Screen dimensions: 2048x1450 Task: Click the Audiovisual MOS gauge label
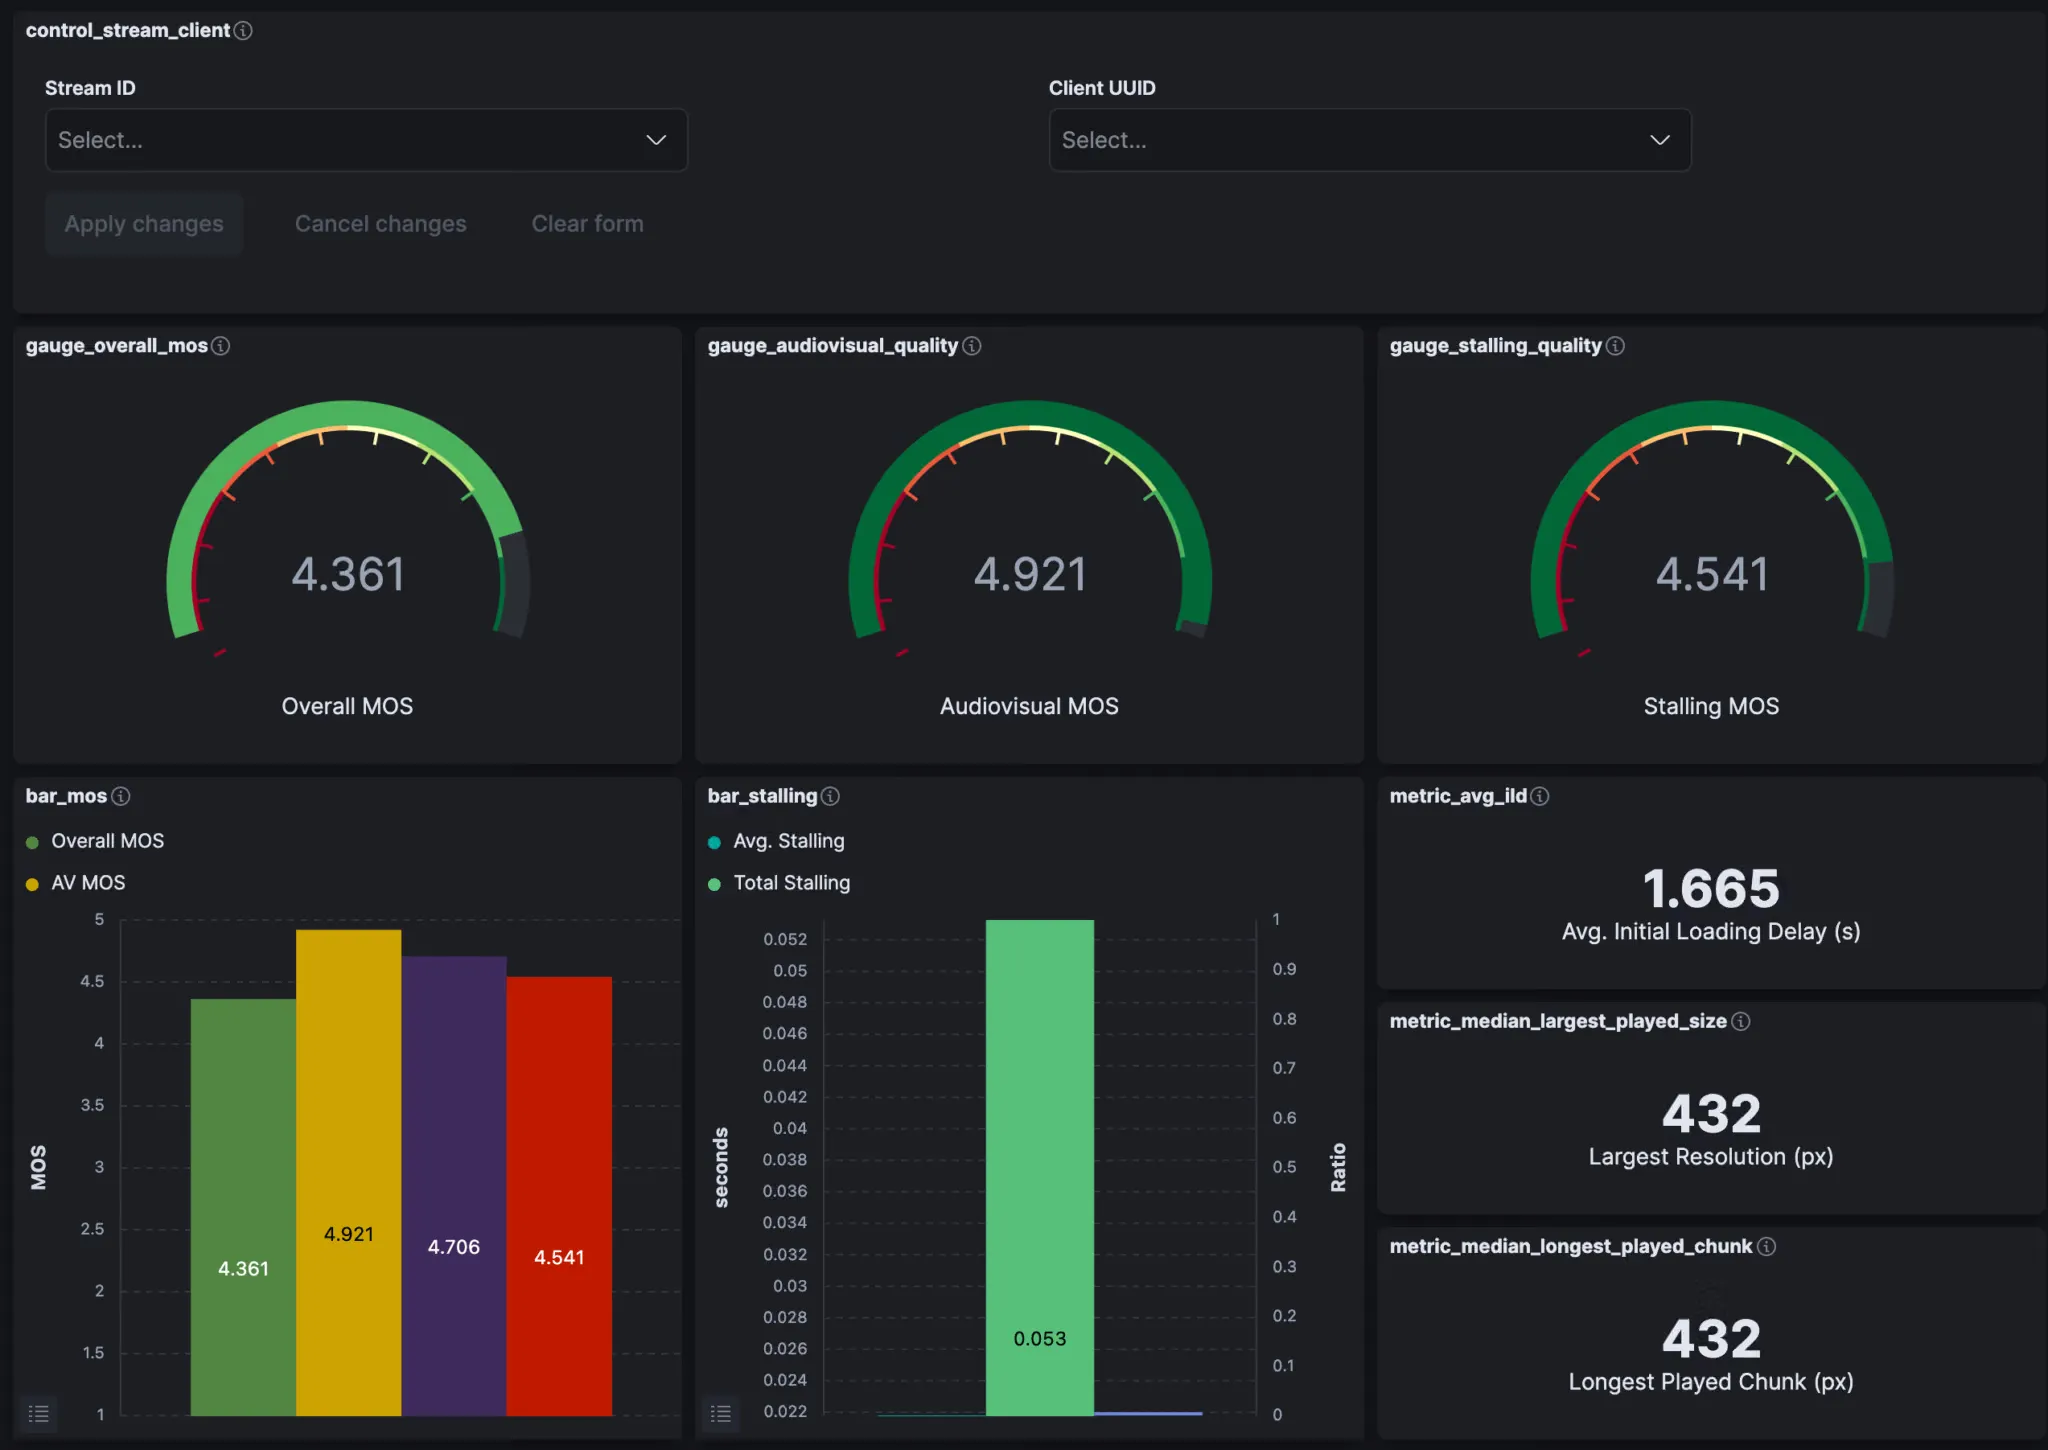tap(1029, 706)
